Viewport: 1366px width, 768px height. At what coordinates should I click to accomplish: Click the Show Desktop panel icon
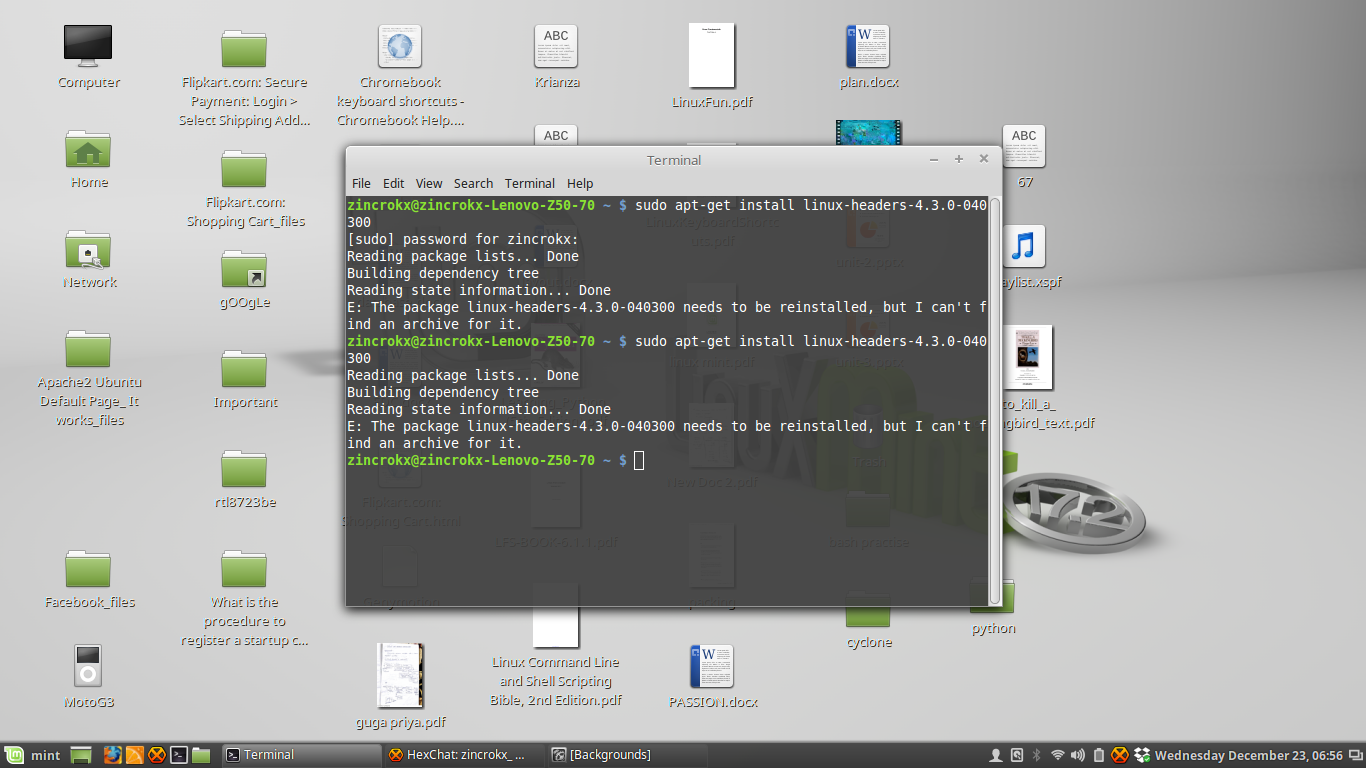coord(81,755)
